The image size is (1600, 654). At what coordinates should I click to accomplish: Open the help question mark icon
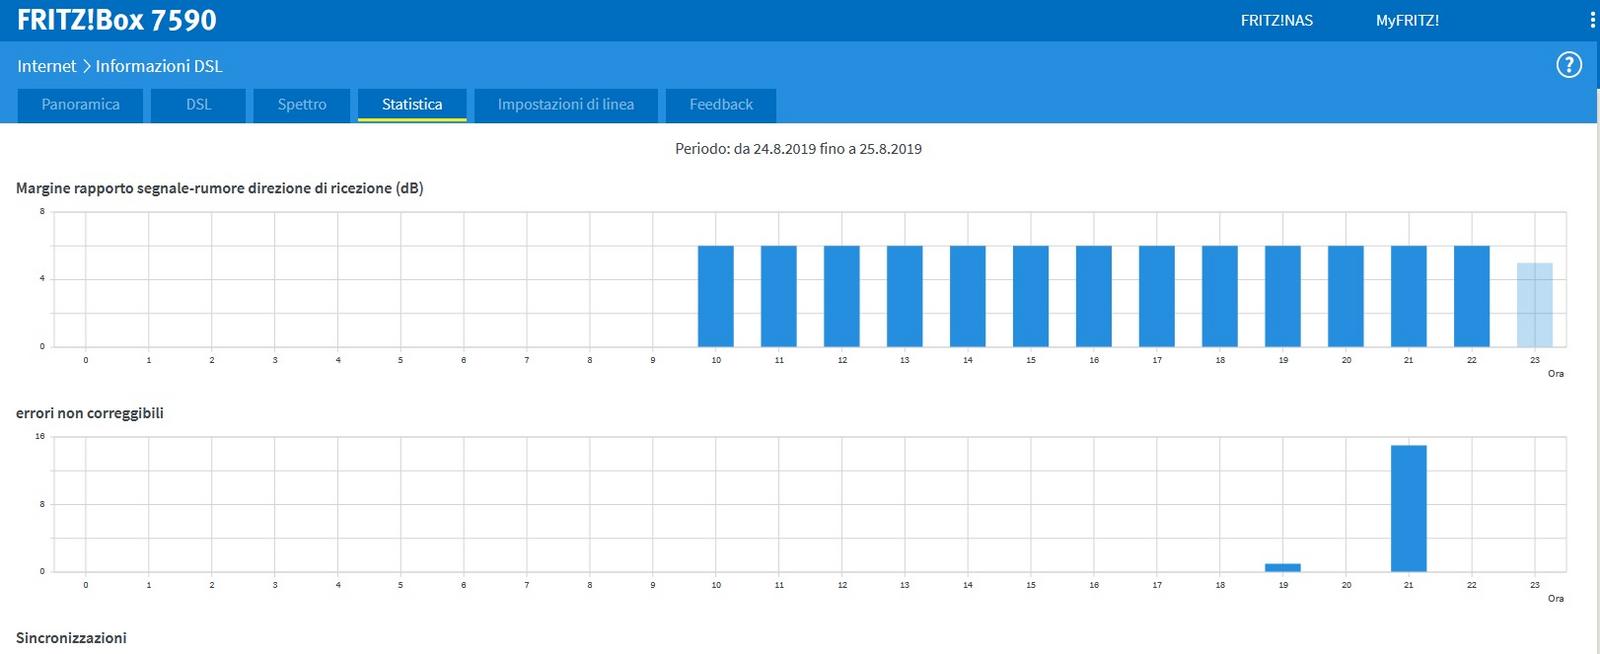tap(1569, 65)
